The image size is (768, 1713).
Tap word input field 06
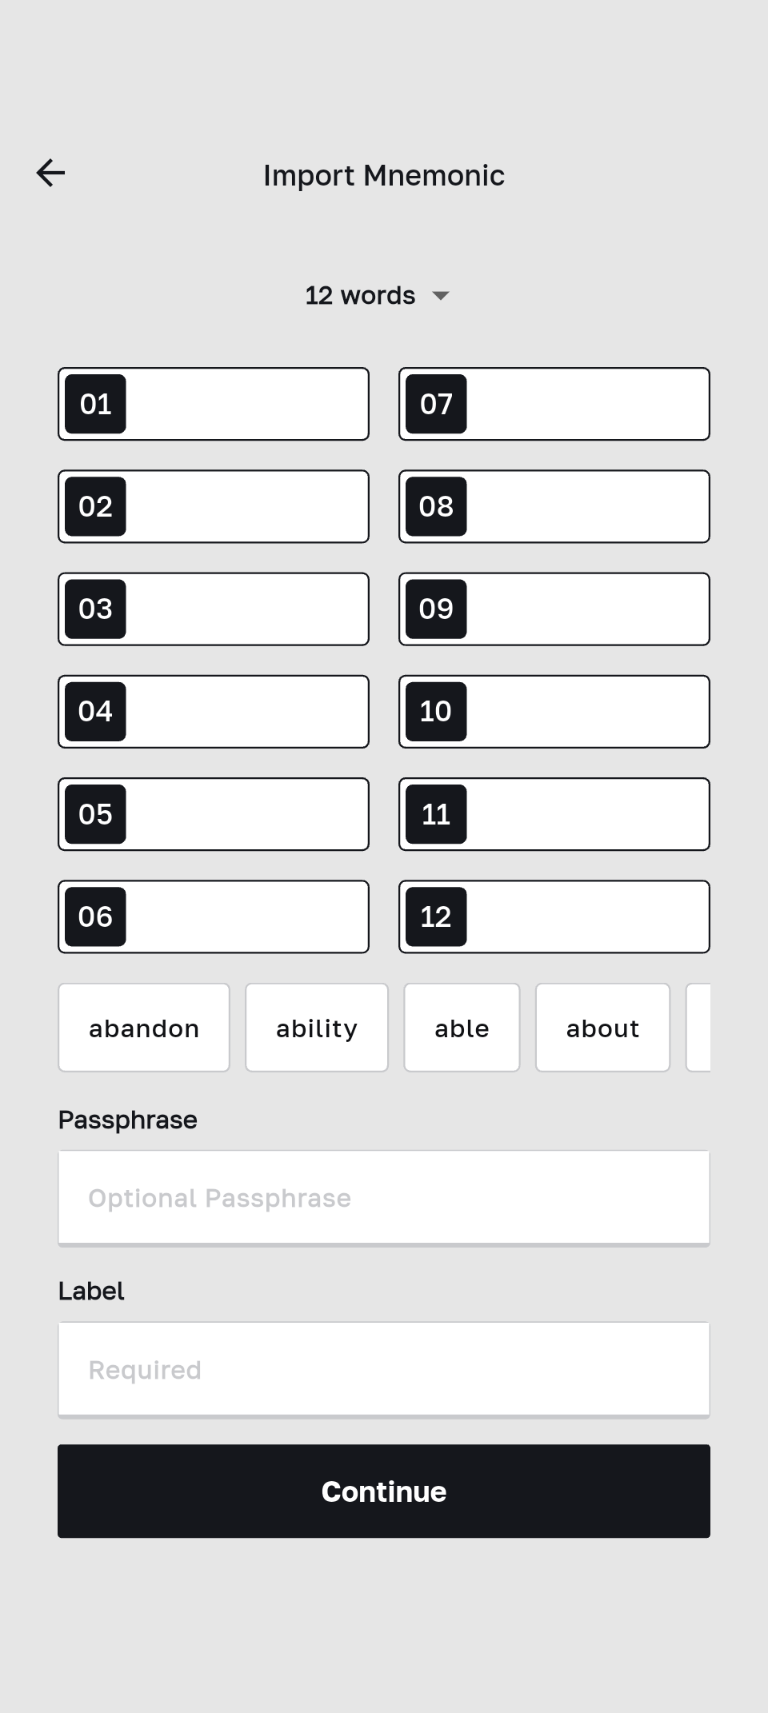tap(245, 917)
